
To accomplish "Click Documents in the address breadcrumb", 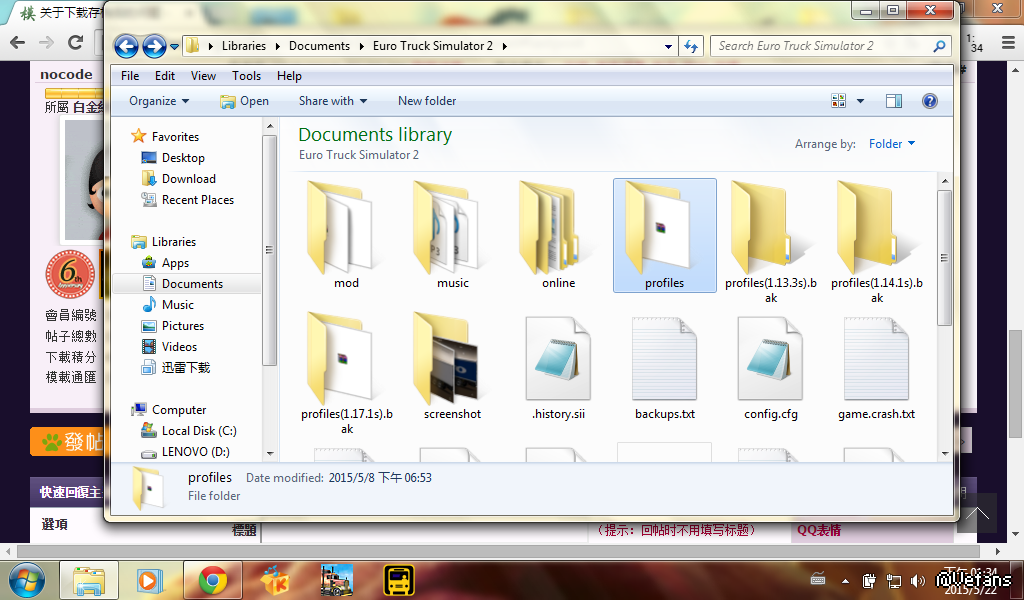I will (x=319, y=46).
